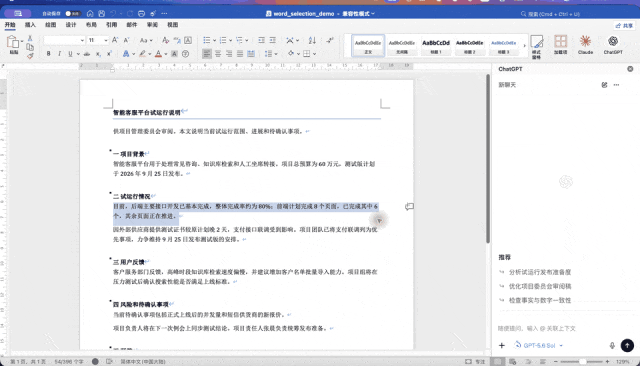
Task: Click the Numbering list icon
Action: pyautogui.click(x=223, y=40)
